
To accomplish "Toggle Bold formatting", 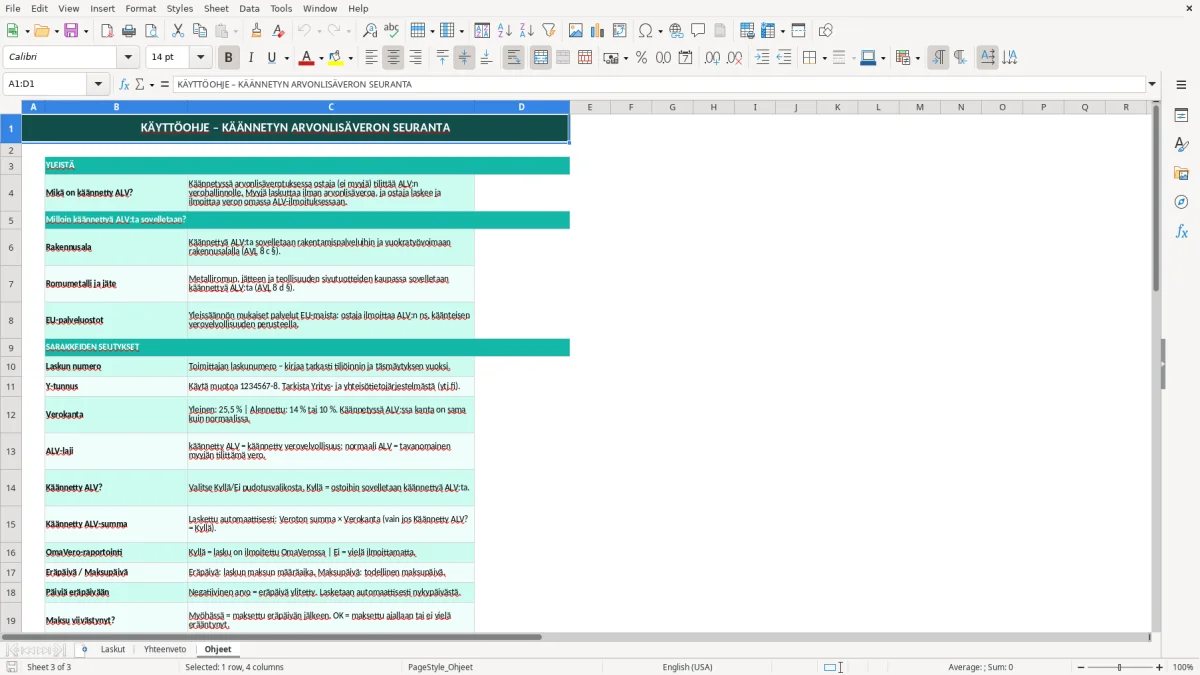I will [229, 58].
